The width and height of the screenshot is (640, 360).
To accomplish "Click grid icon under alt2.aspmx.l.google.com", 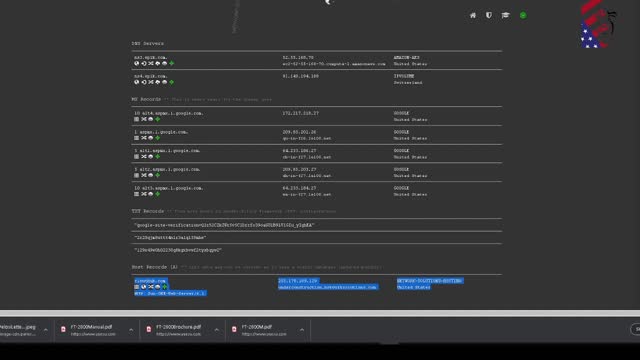I will pyautogui.click(x=137, y=175).
